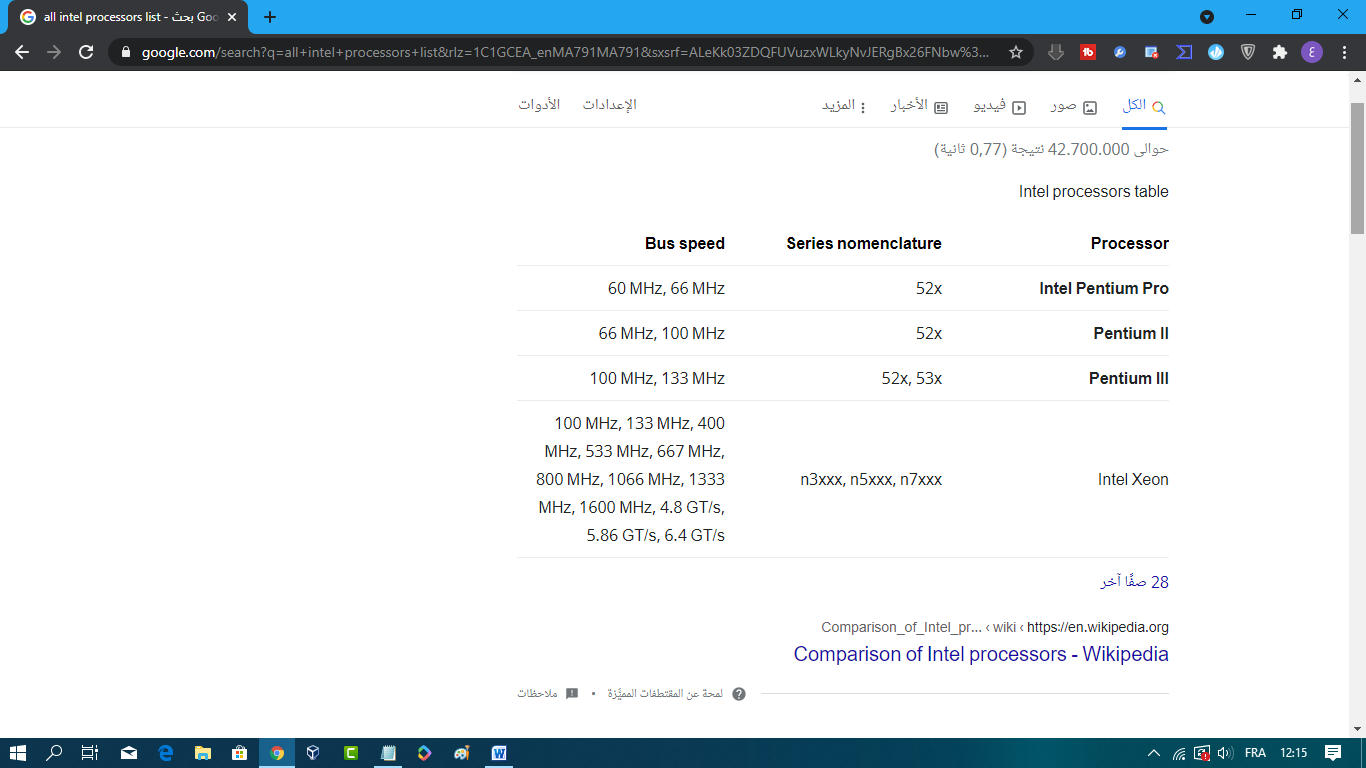Click the 'Intel Pentium Pro' cell
This screenshot has width=1366, height=768.
pyautogui.click(x=1104, y=288)
